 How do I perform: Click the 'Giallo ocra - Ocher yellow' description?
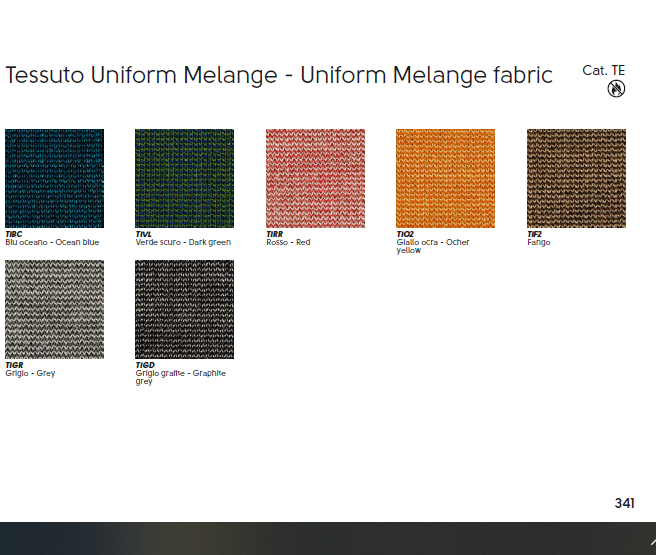pyautogui.click(x=432, y=246)
